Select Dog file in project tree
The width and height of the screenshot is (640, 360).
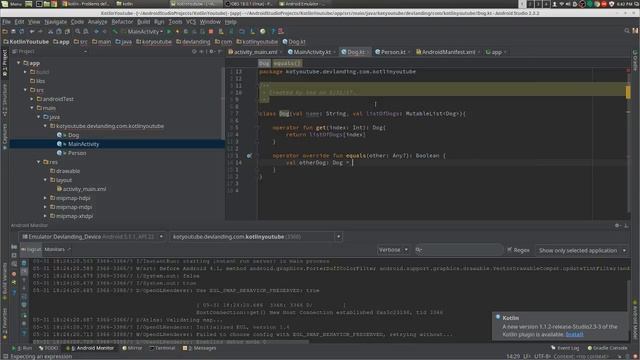tap(73, 135)
